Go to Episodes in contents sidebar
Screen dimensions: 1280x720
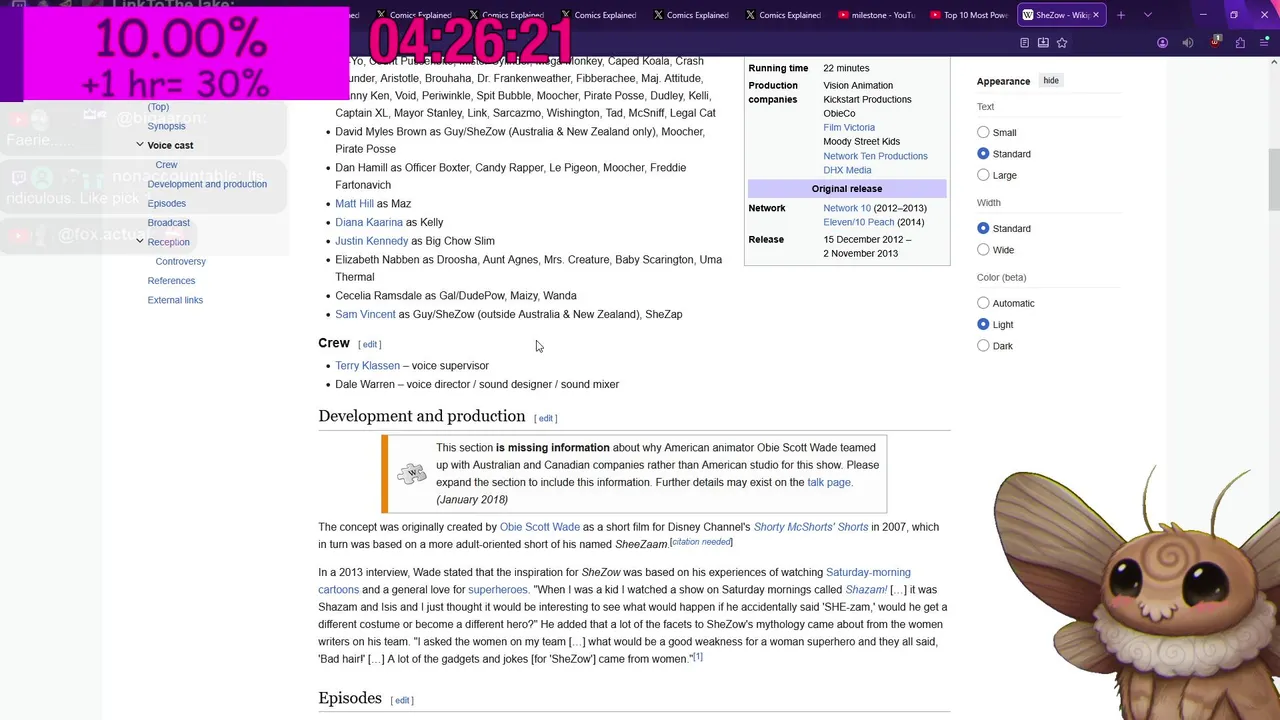click(166, 203)
